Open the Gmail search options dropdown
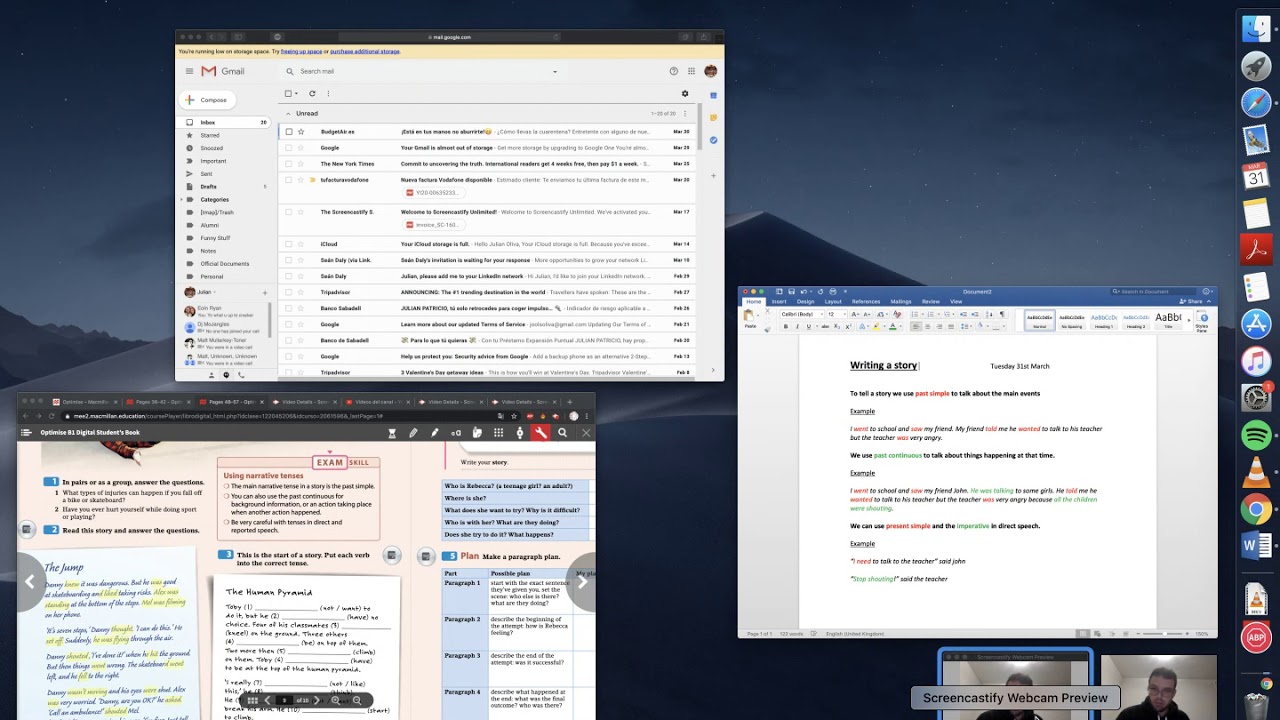The width and height of the screenshot is (1280, 720). pos(555,71)
